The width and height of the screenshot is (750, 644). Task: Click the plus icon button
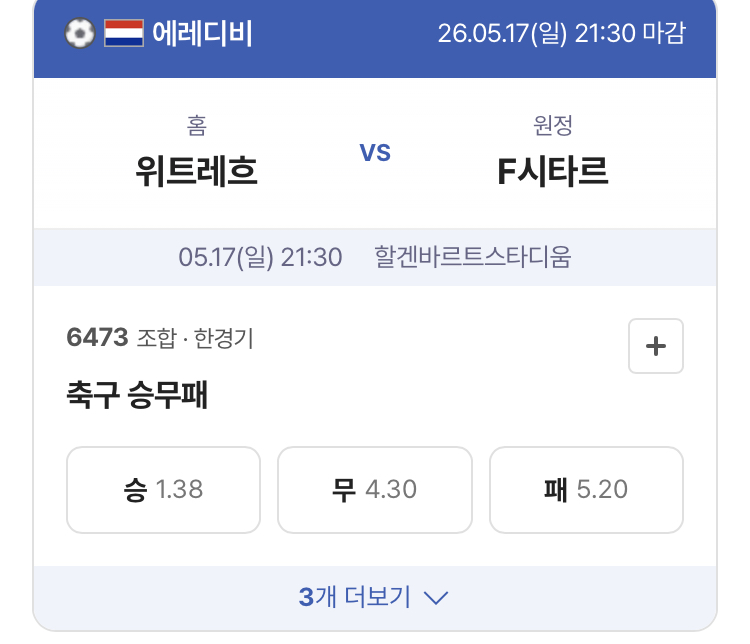point(655,346)
